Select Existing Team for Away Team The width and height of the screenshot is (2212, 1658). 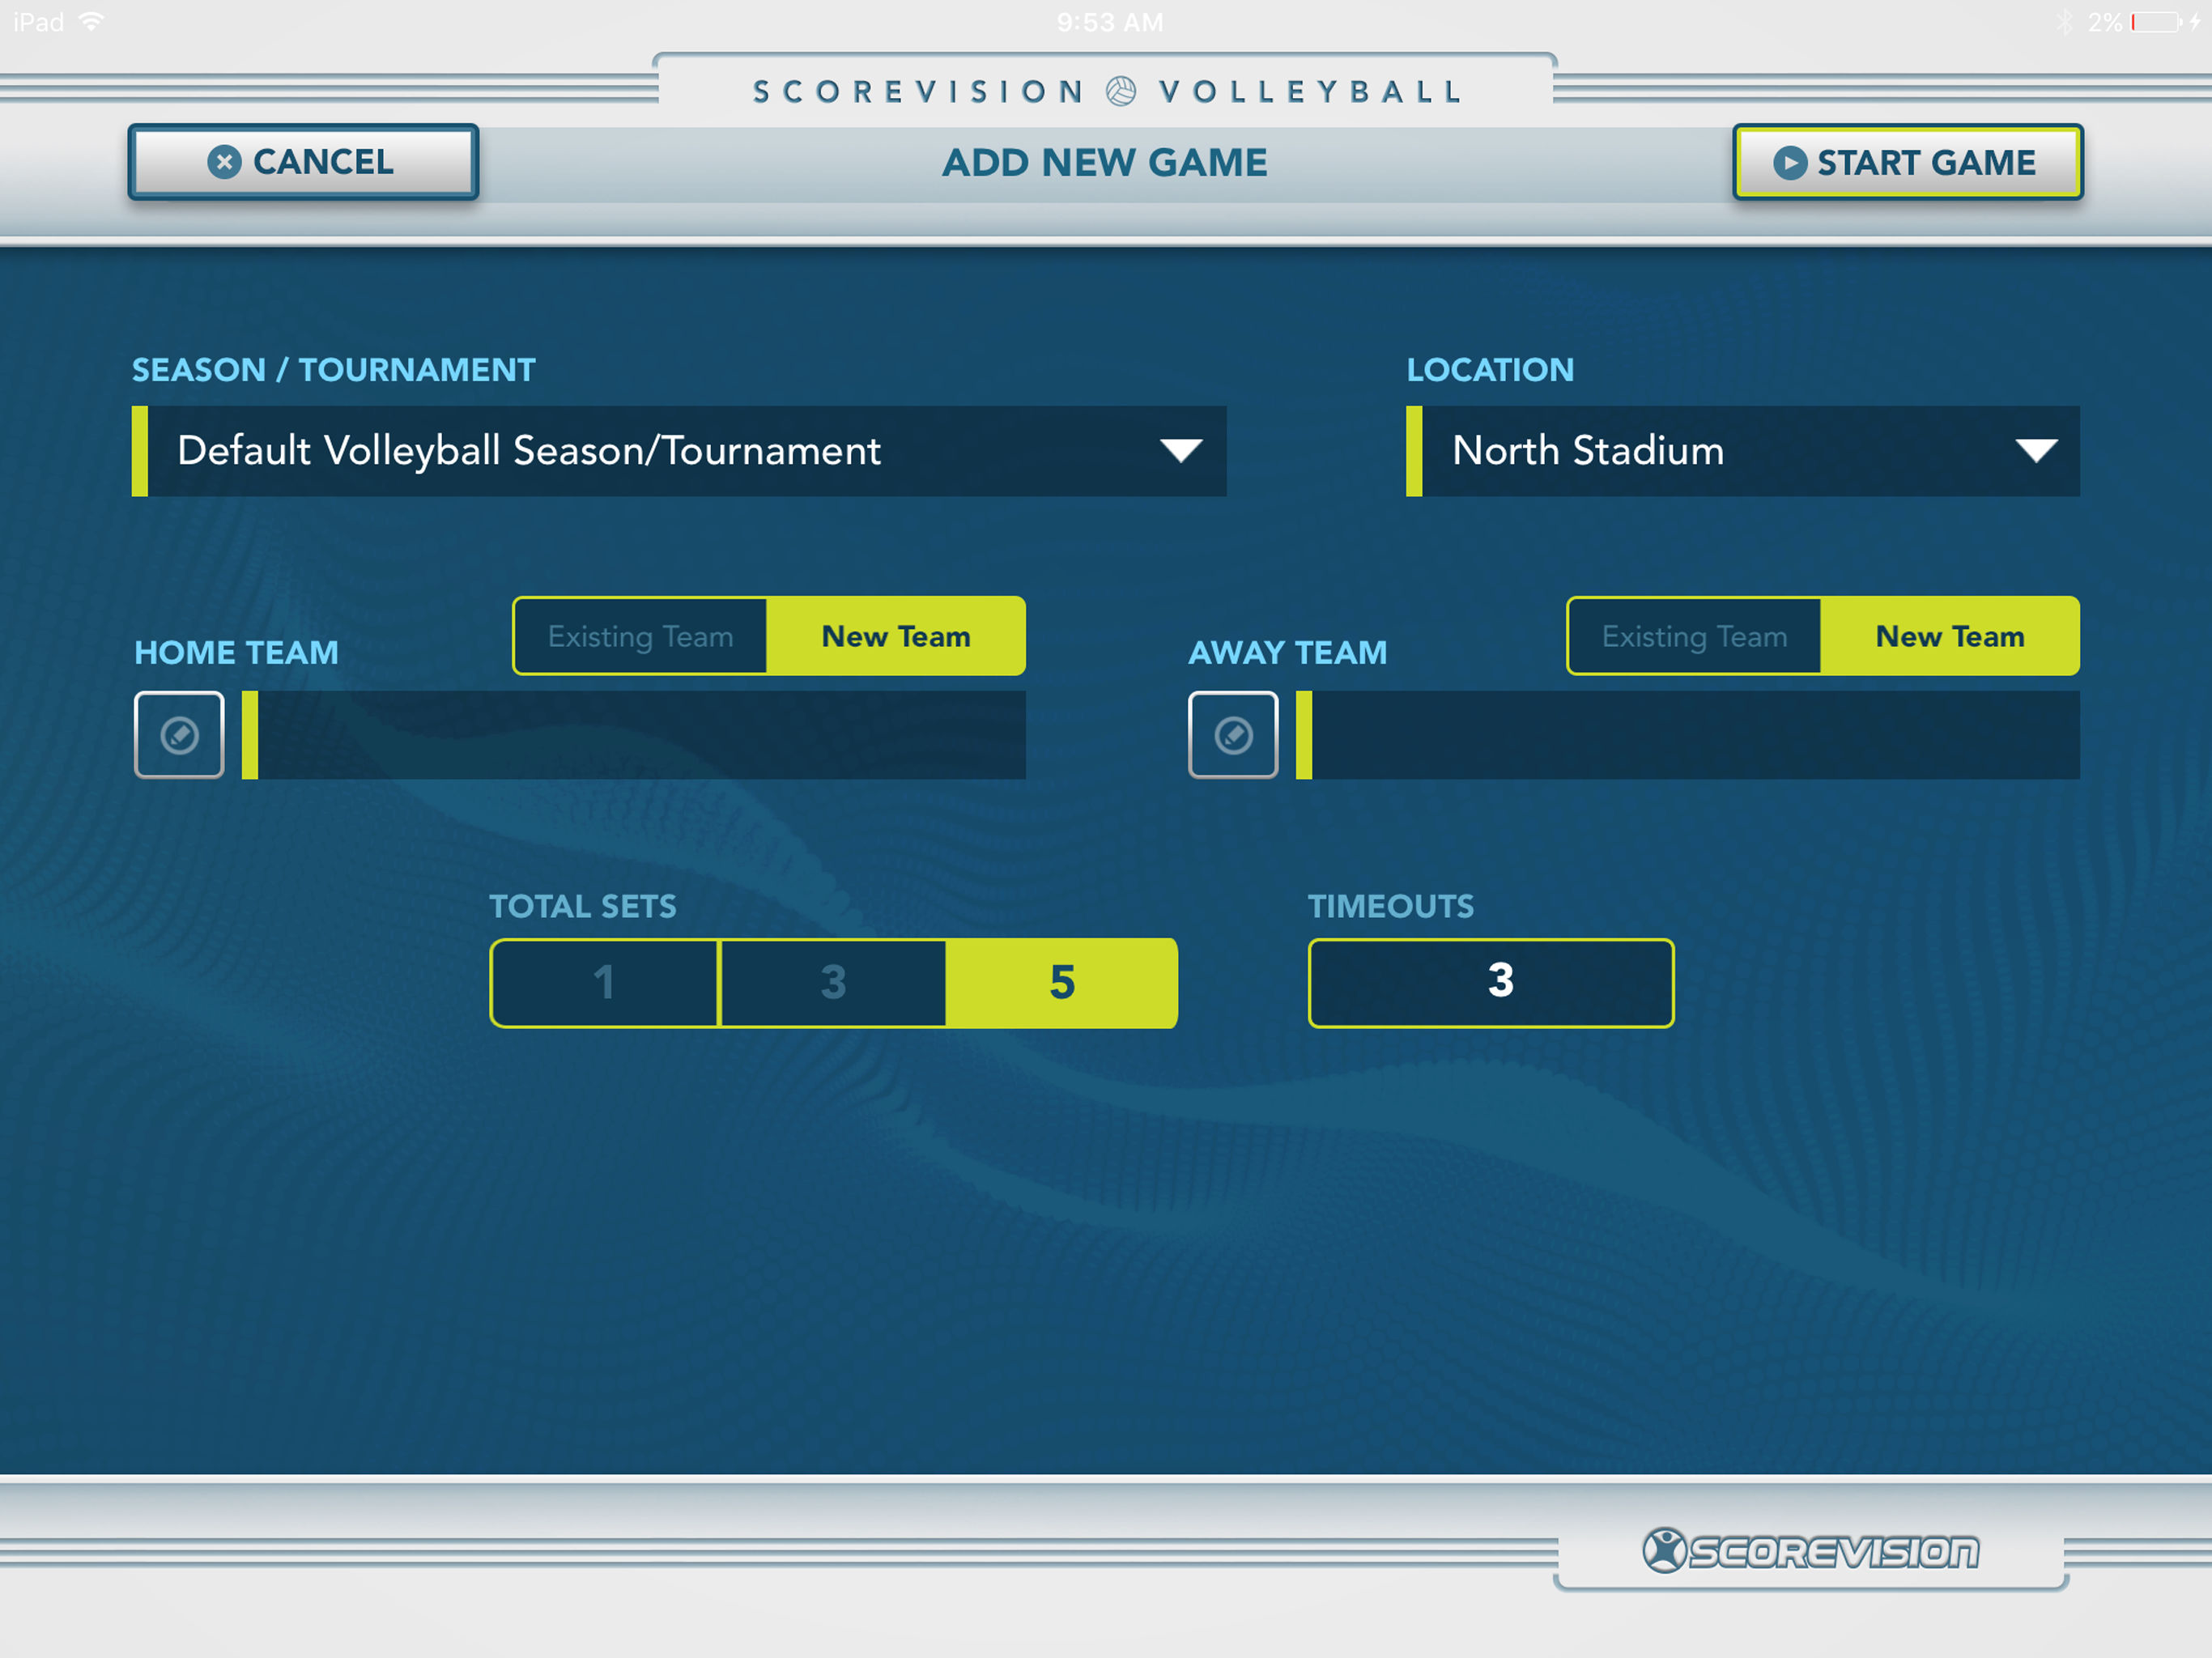[1695, 636]
